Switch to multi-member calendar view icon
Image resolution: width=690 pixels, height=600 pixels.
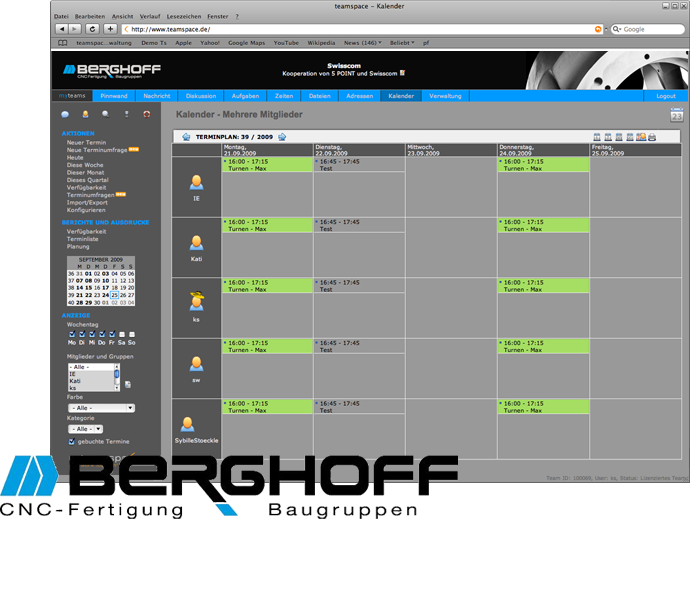pos(641,137)
